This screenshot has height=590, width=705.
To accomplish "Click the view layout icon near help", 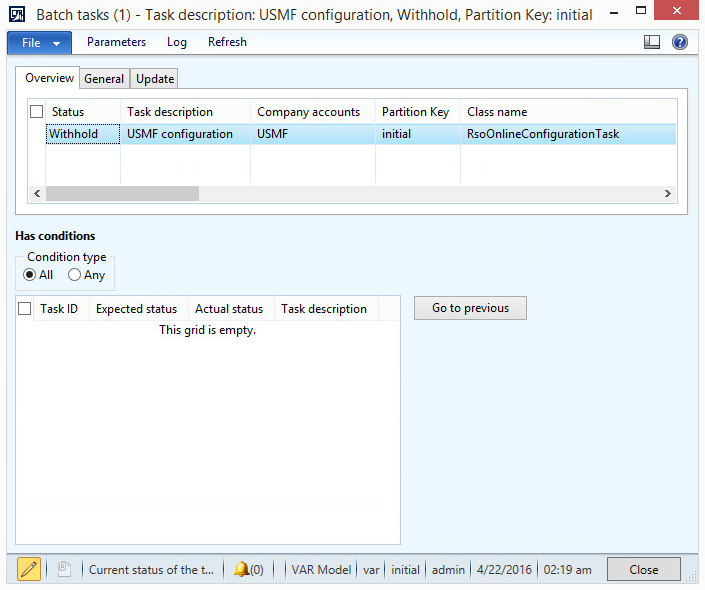I will pyautogui.click(x=652, y=42).
